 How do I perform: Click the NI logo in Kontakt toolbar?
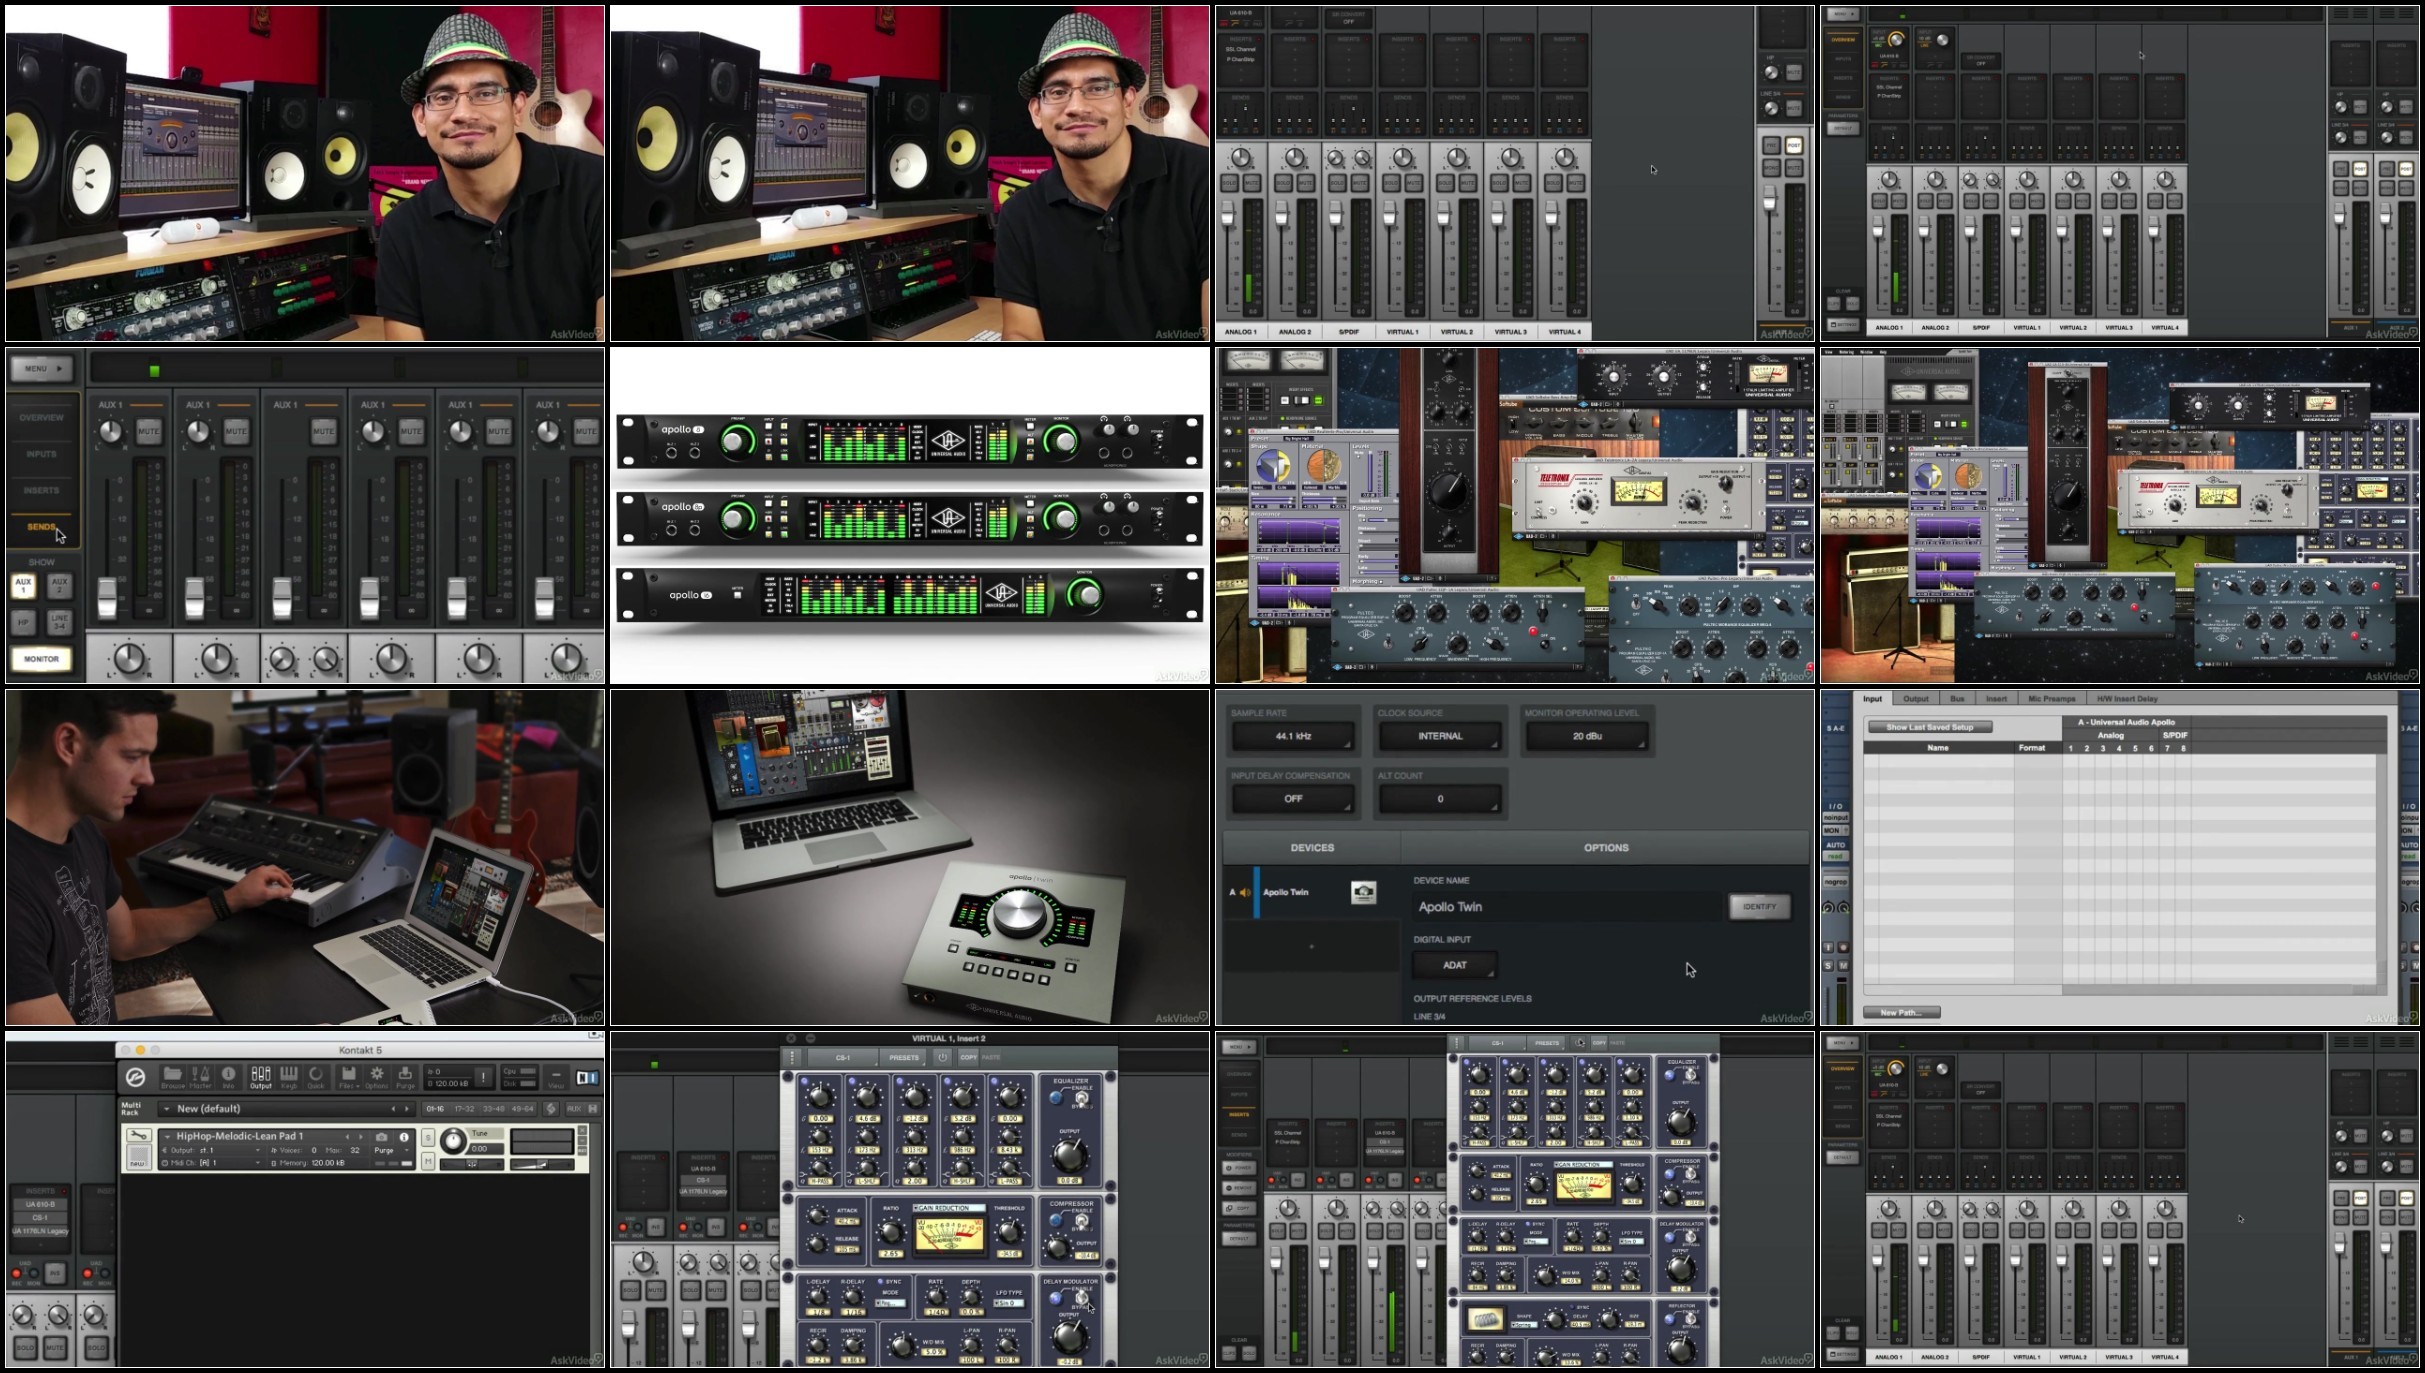[587, 1077]
